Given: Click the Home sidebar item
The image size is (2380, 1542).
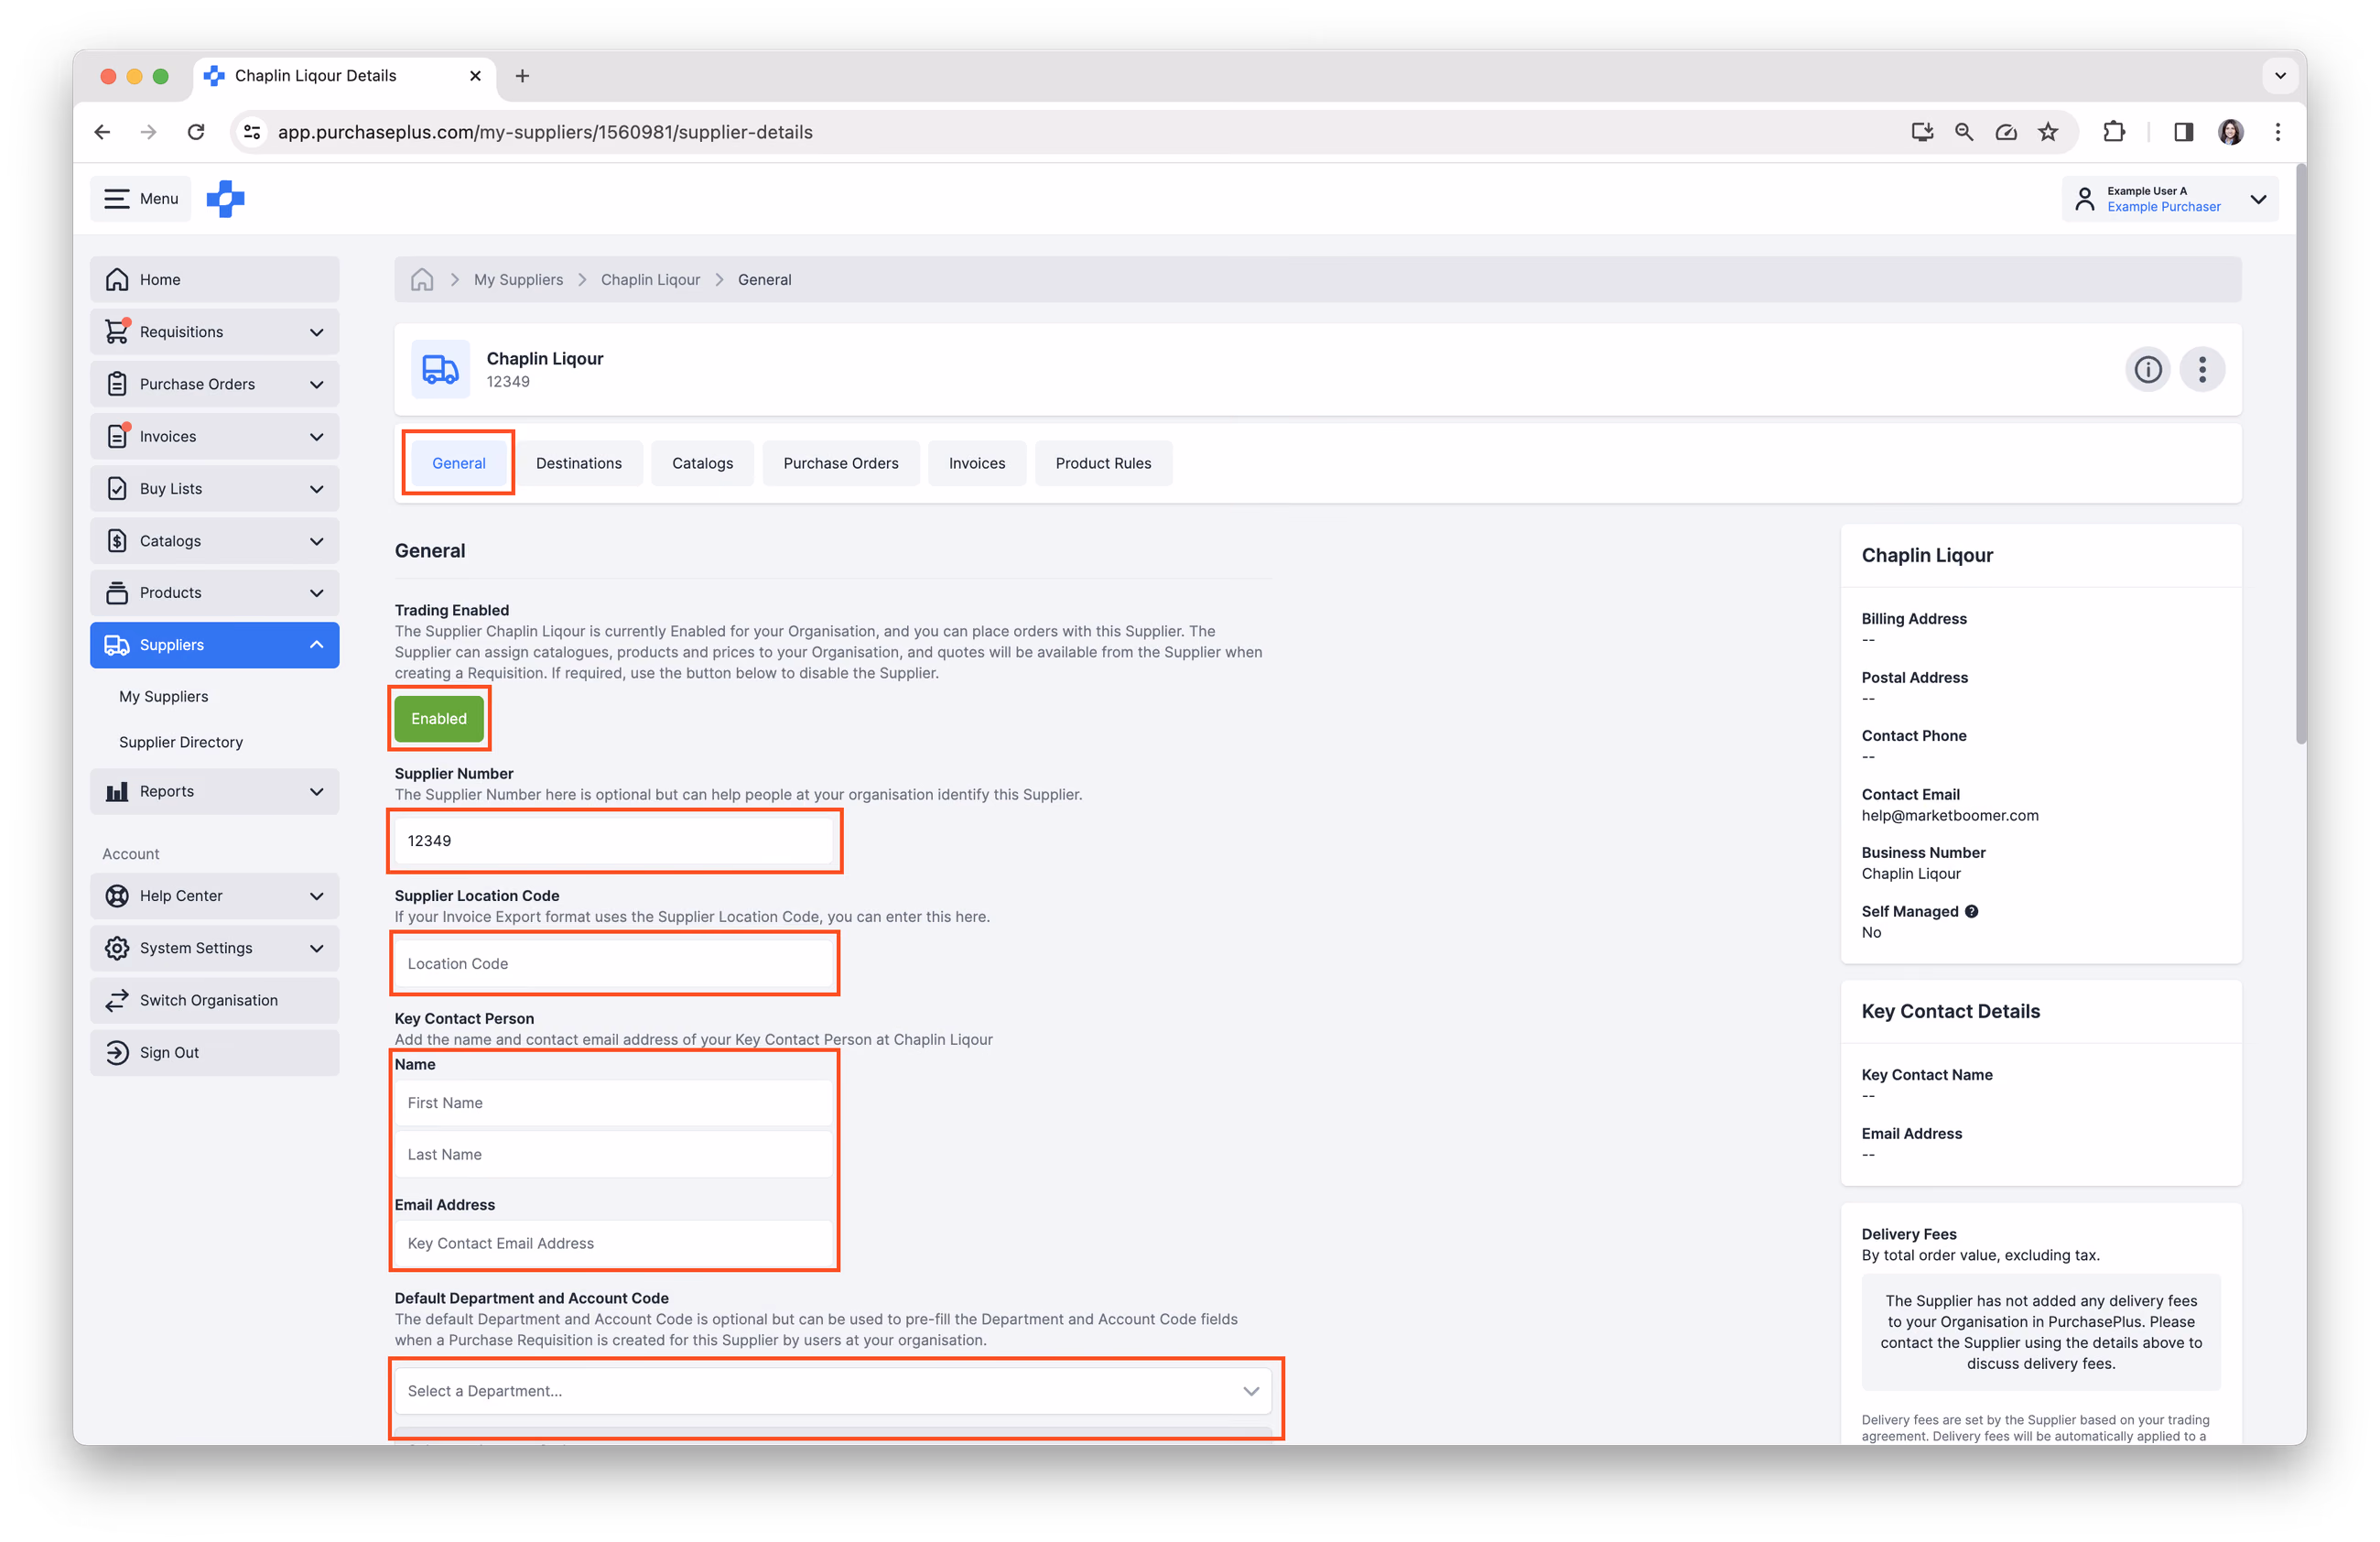Looking at the screenshot, I should coord(215,279).
